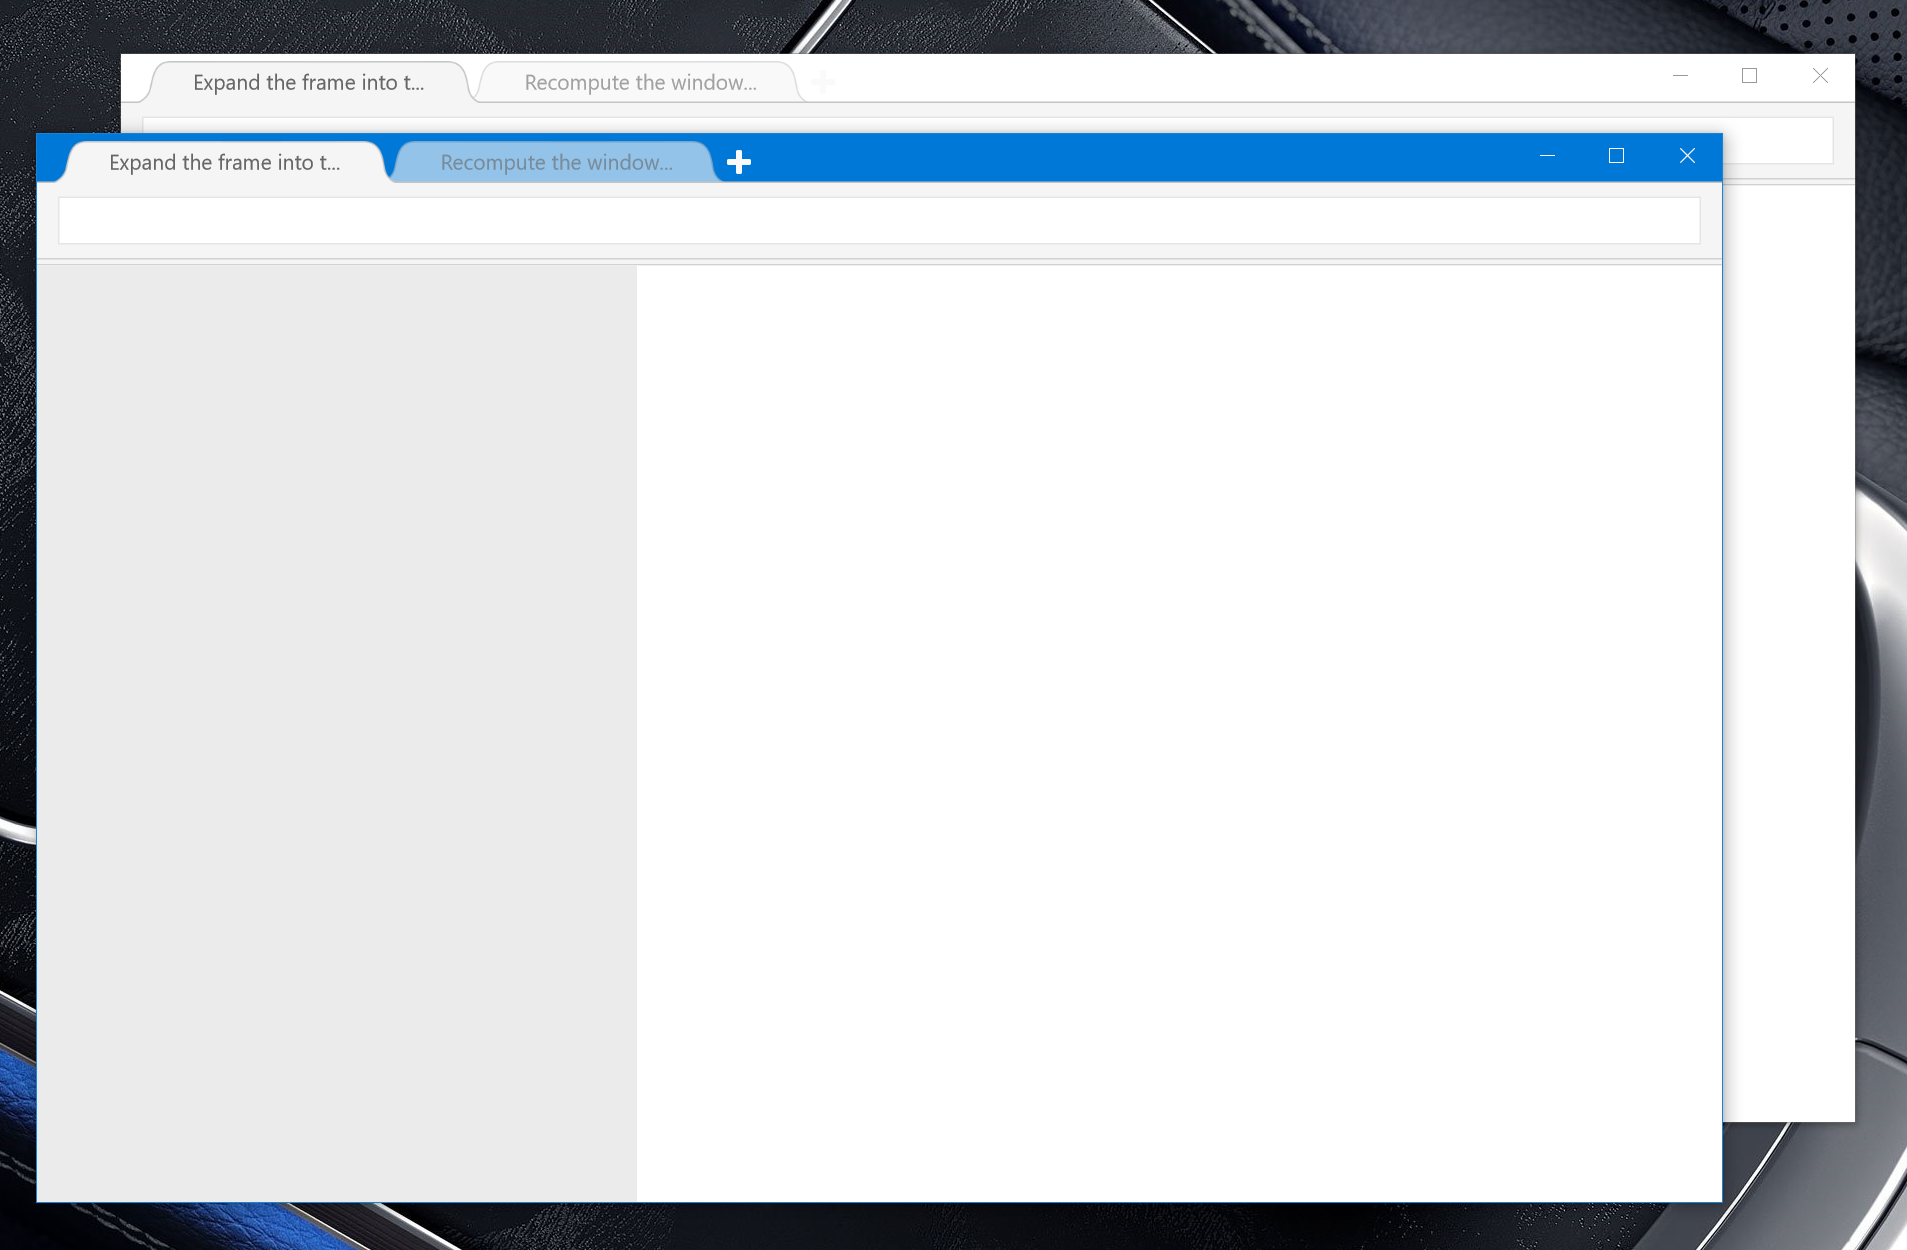Minimize the front blue-titled window
The image size is (1907, 1250).
click(1547, 156)
